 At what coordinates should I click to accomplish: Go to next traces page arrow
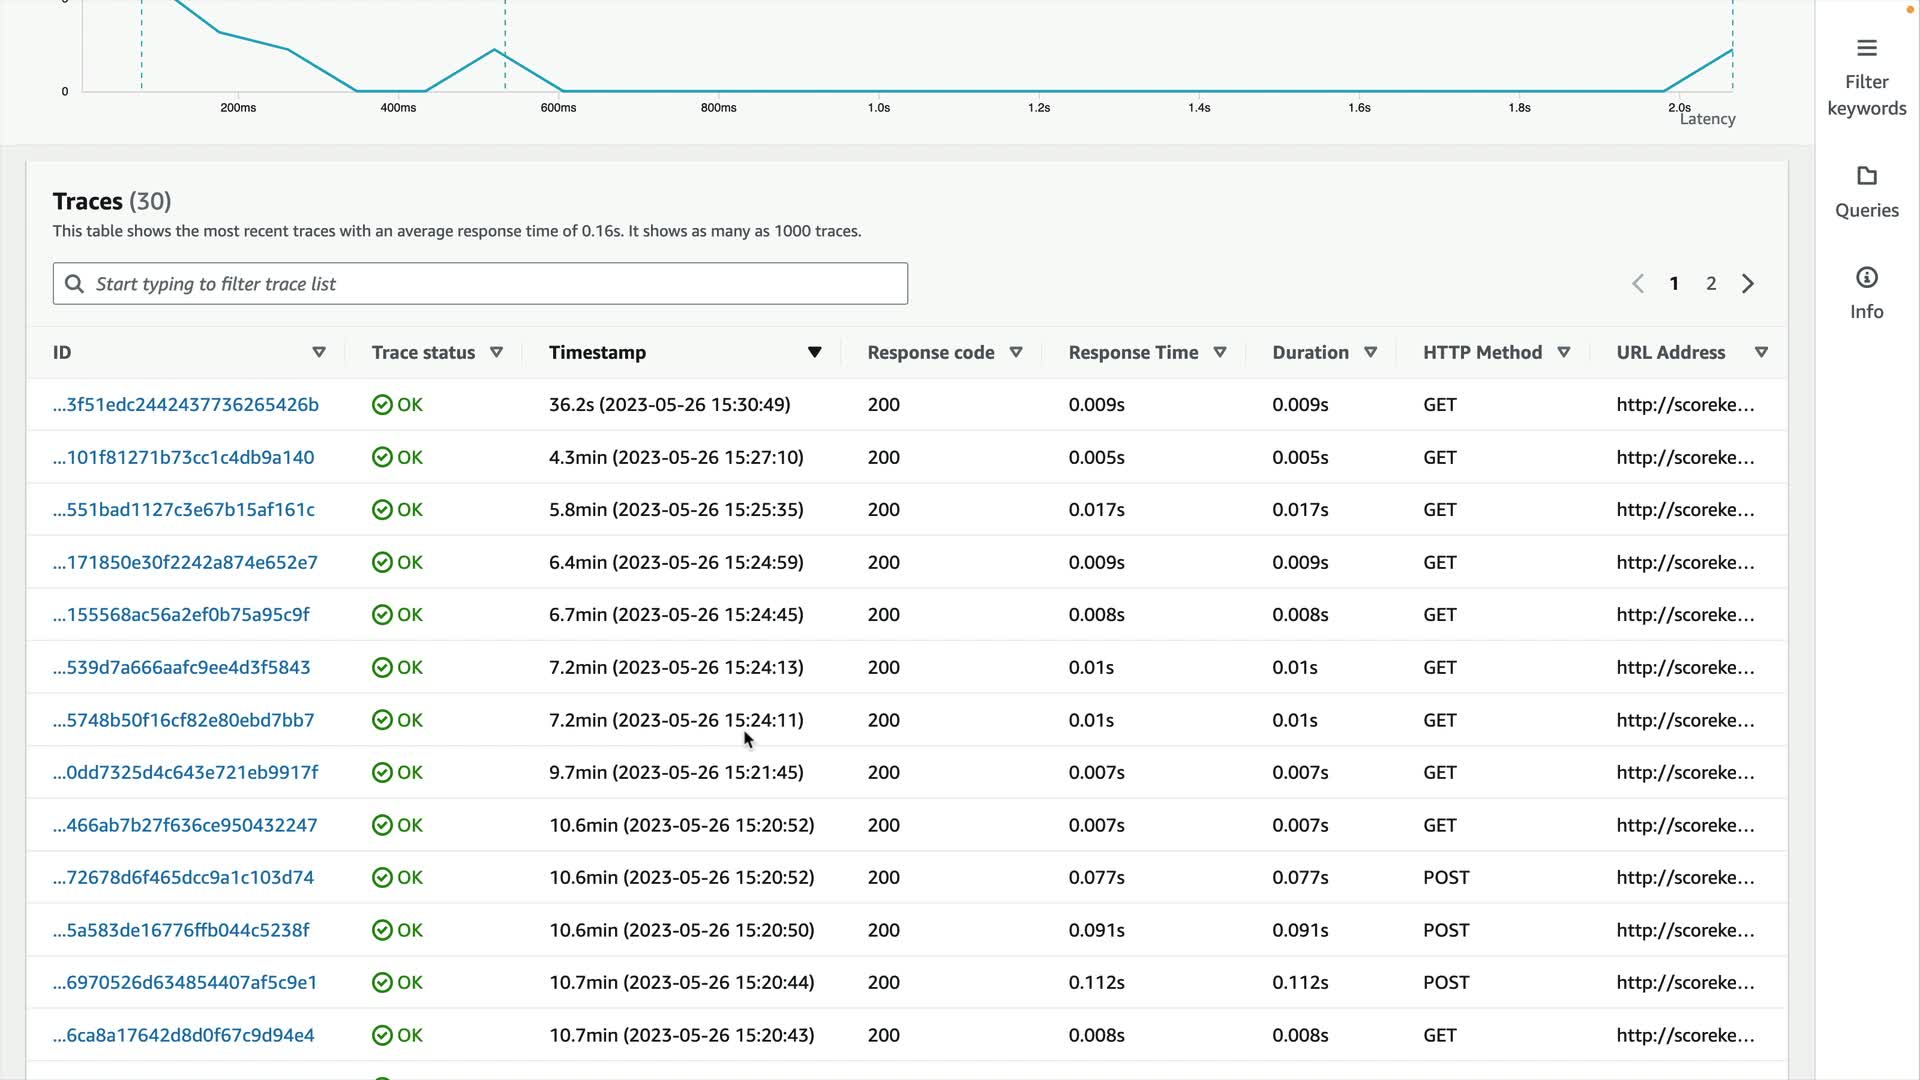coord(1748,284)
